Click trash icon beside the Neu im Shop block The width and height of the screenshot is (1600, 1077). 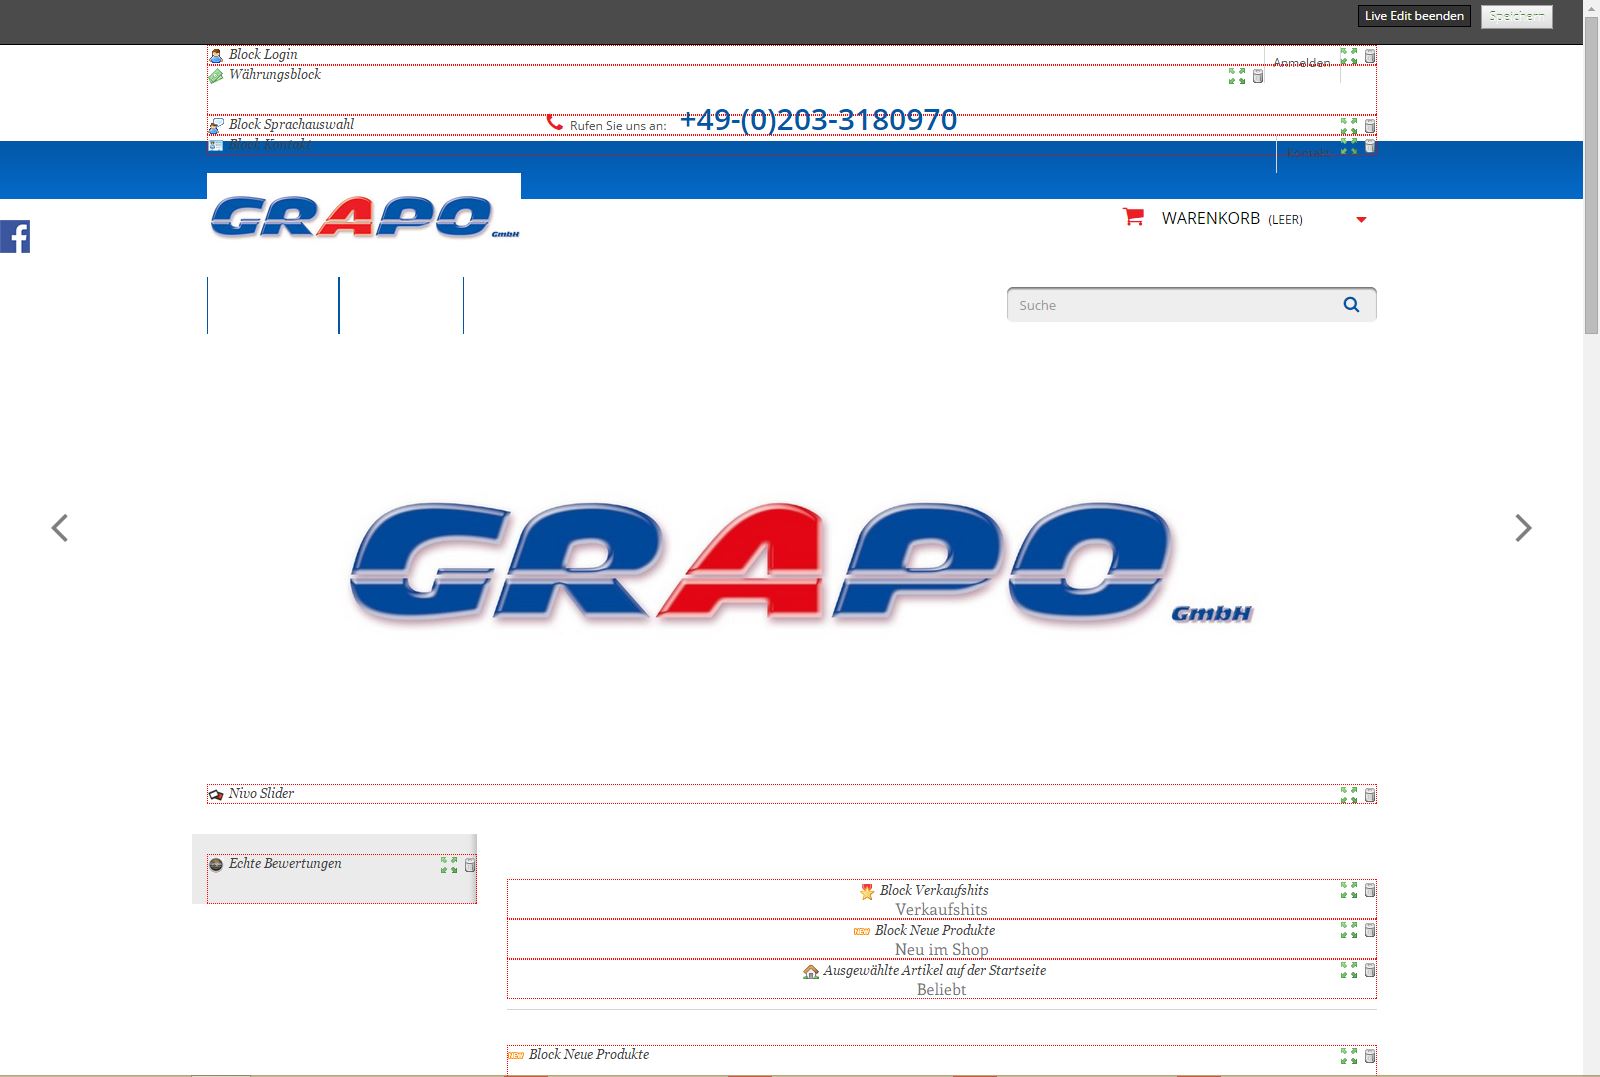(1370, 930)
